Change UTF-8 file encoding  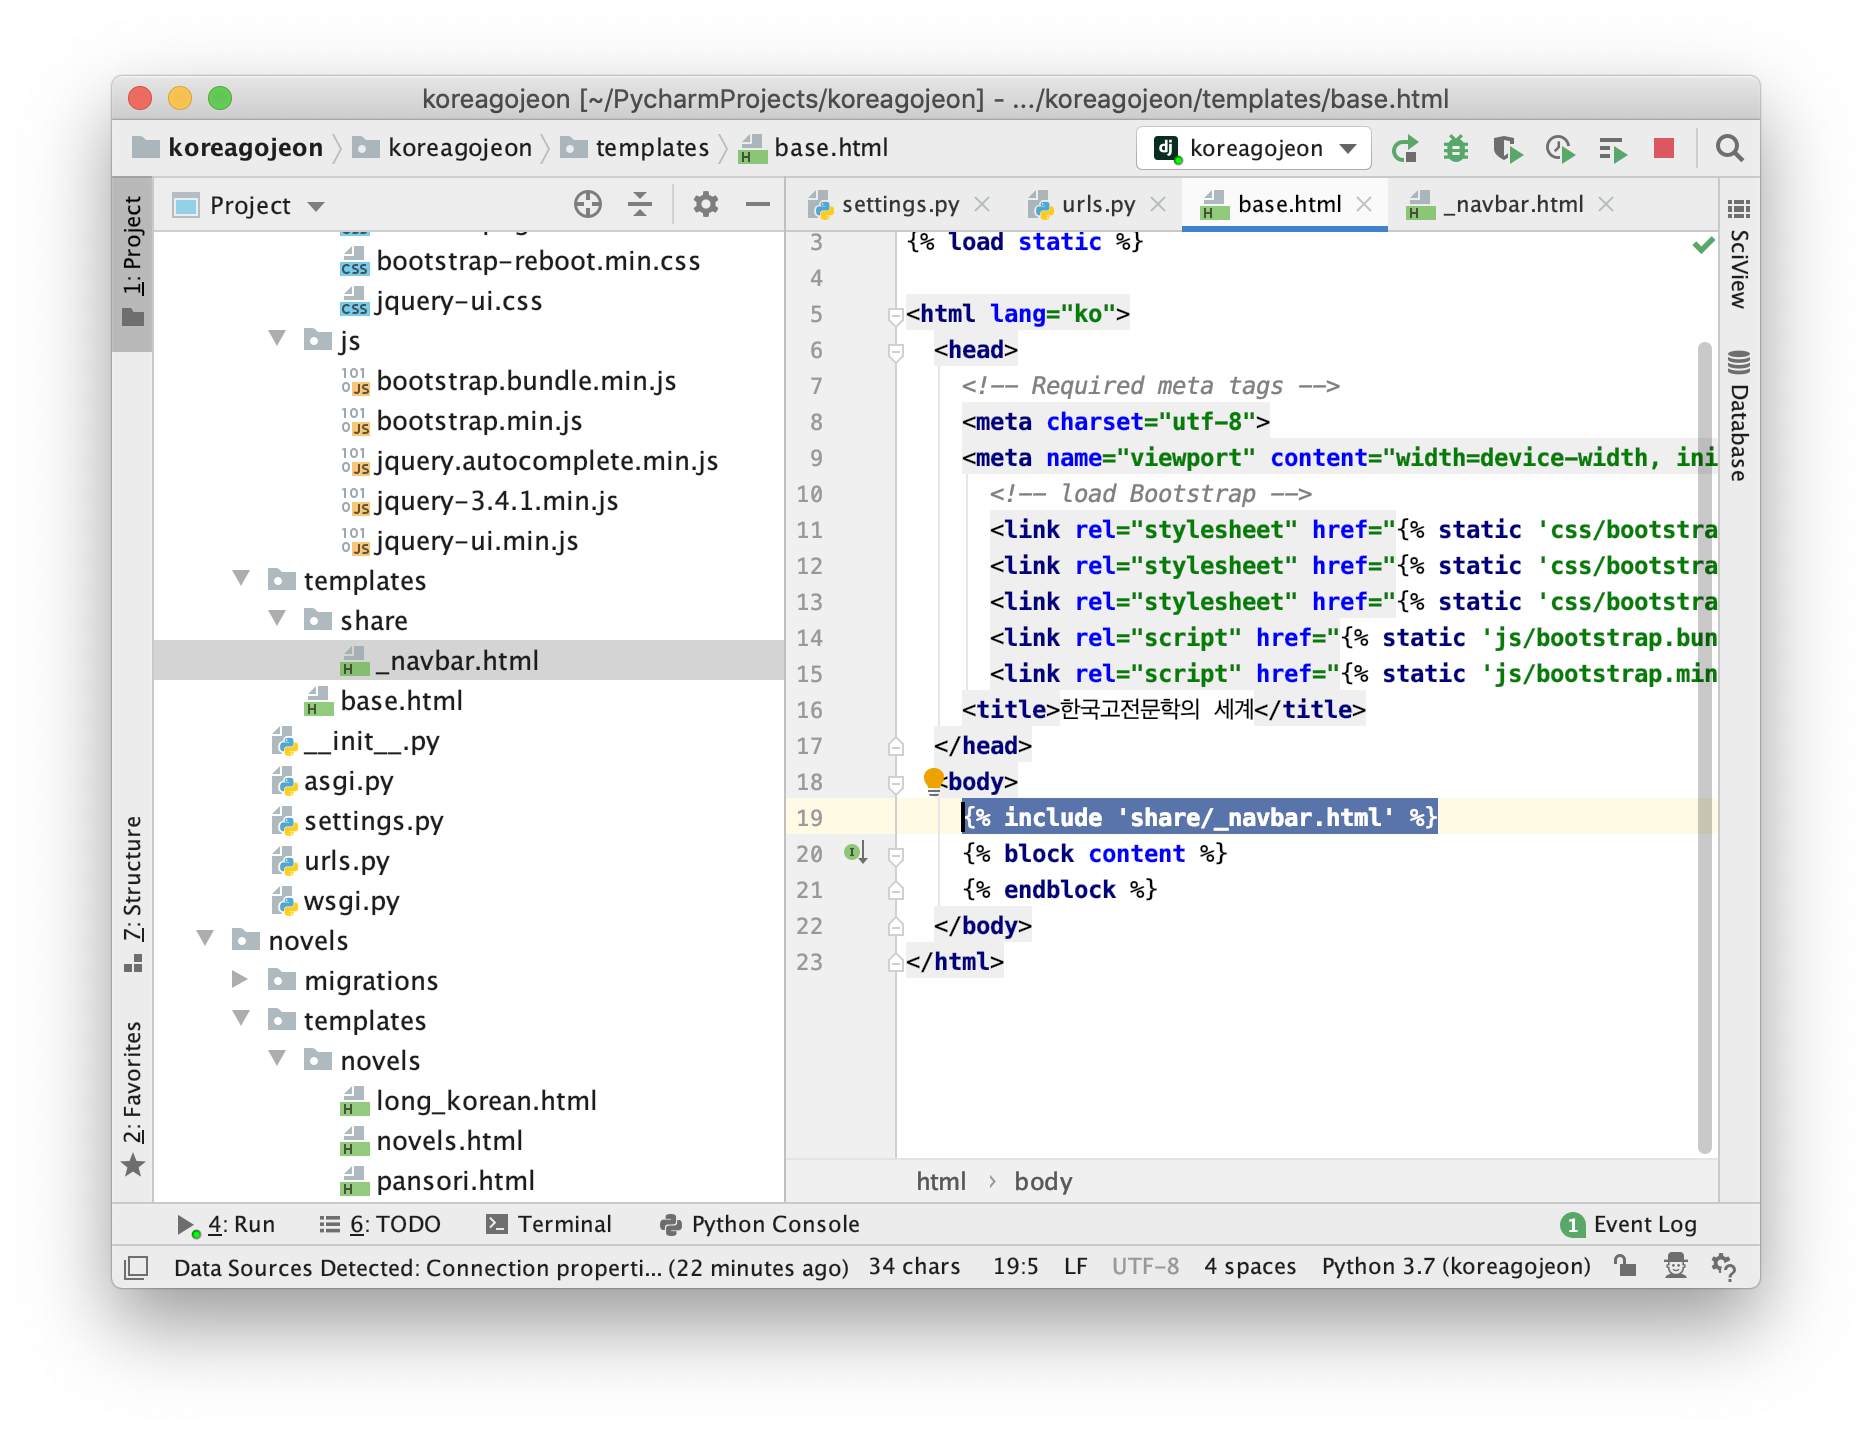click(1145, 1266)
